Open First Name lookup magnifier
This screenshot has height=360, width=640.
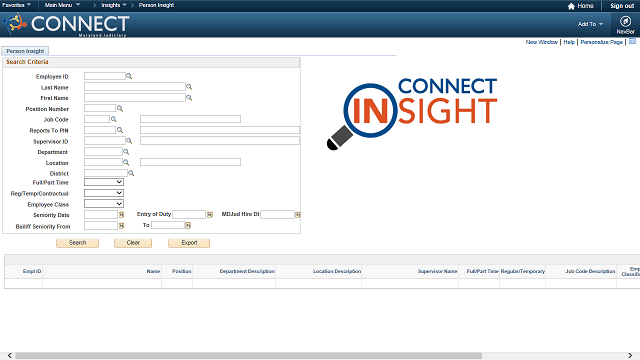point(189,98)
